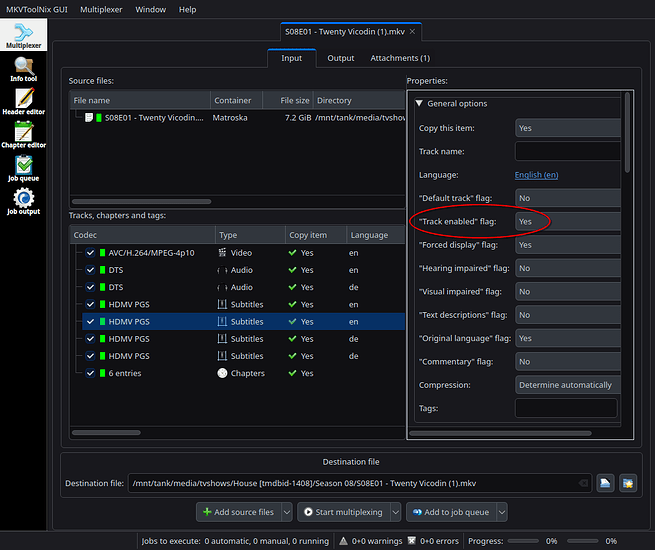Click the file icon beside S08E01 source file
The height and width of the screenshot is (550, 655).
coord(89,118)
